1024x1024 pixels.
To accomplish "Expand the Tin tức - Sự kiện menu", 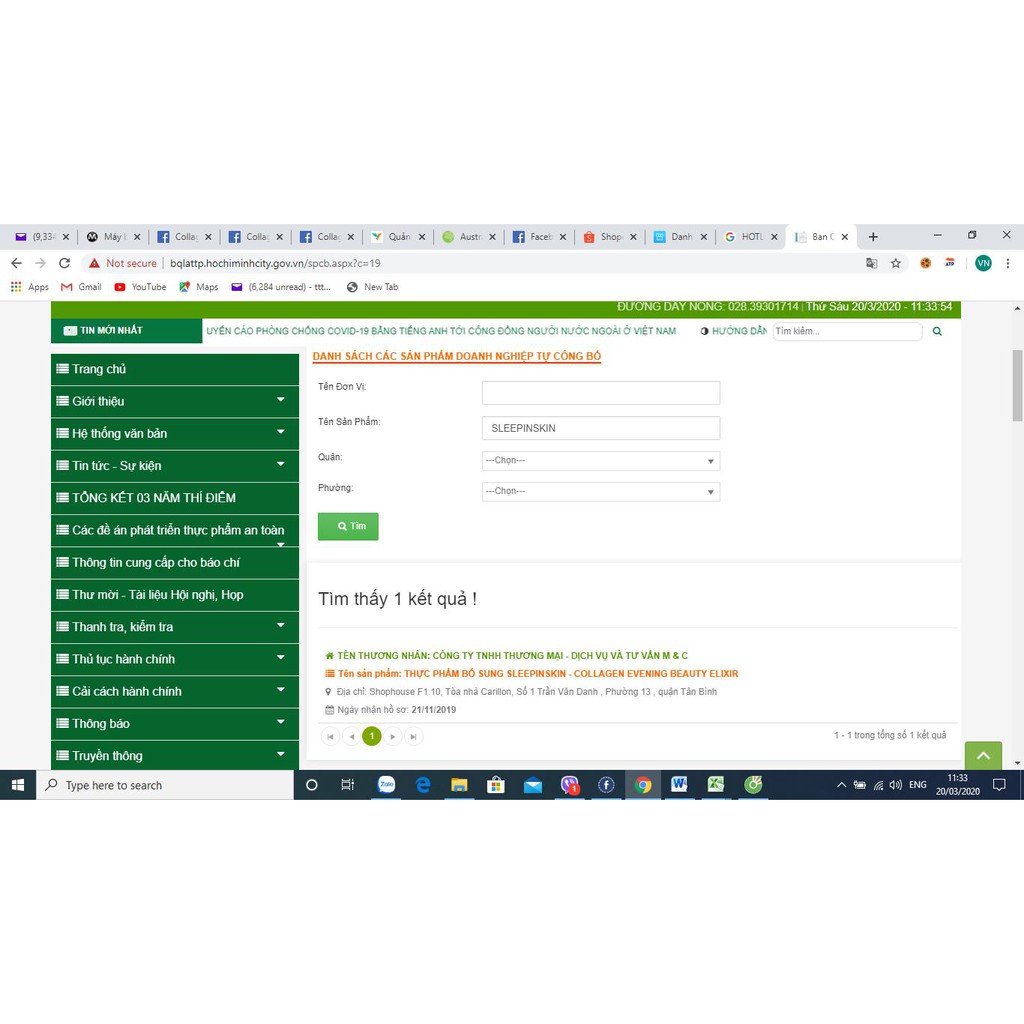I will point(281,465).
